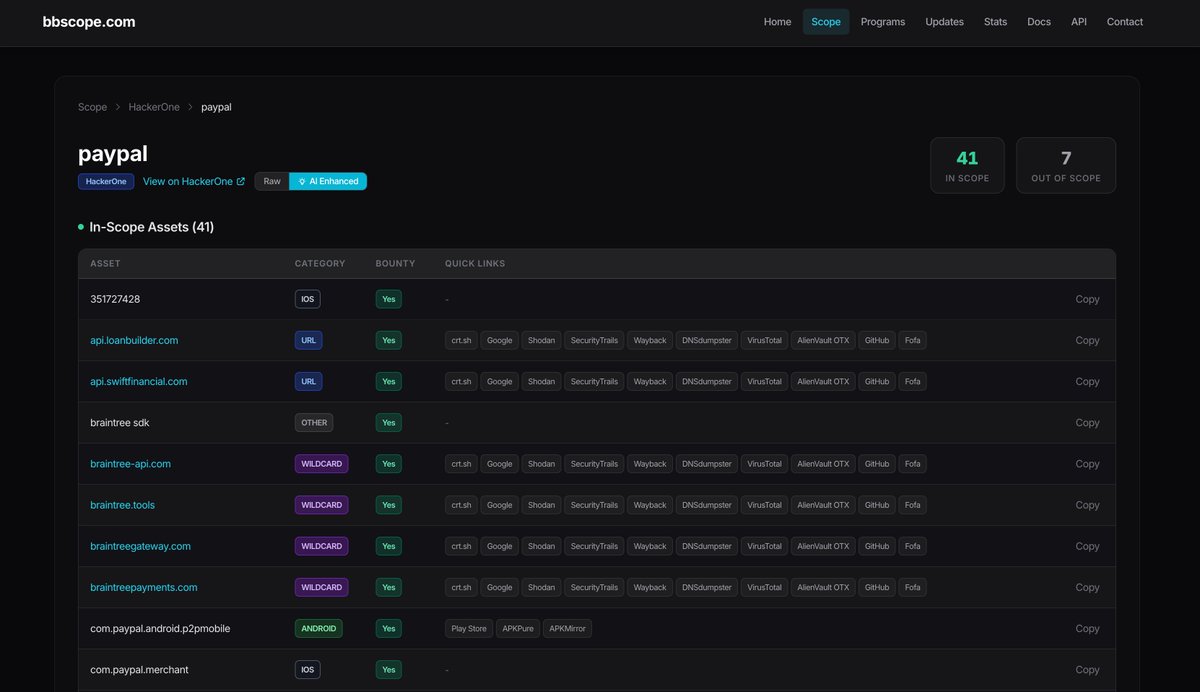The width and height of the screenshot is (1200, 692).
Task: Click the Category column header
Action: pyautogui.click(x=320, y=264)
